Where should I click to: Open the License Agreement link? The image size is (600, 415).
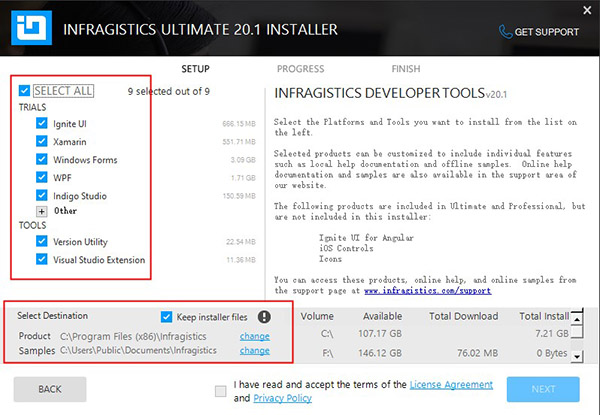click(451, 384)
